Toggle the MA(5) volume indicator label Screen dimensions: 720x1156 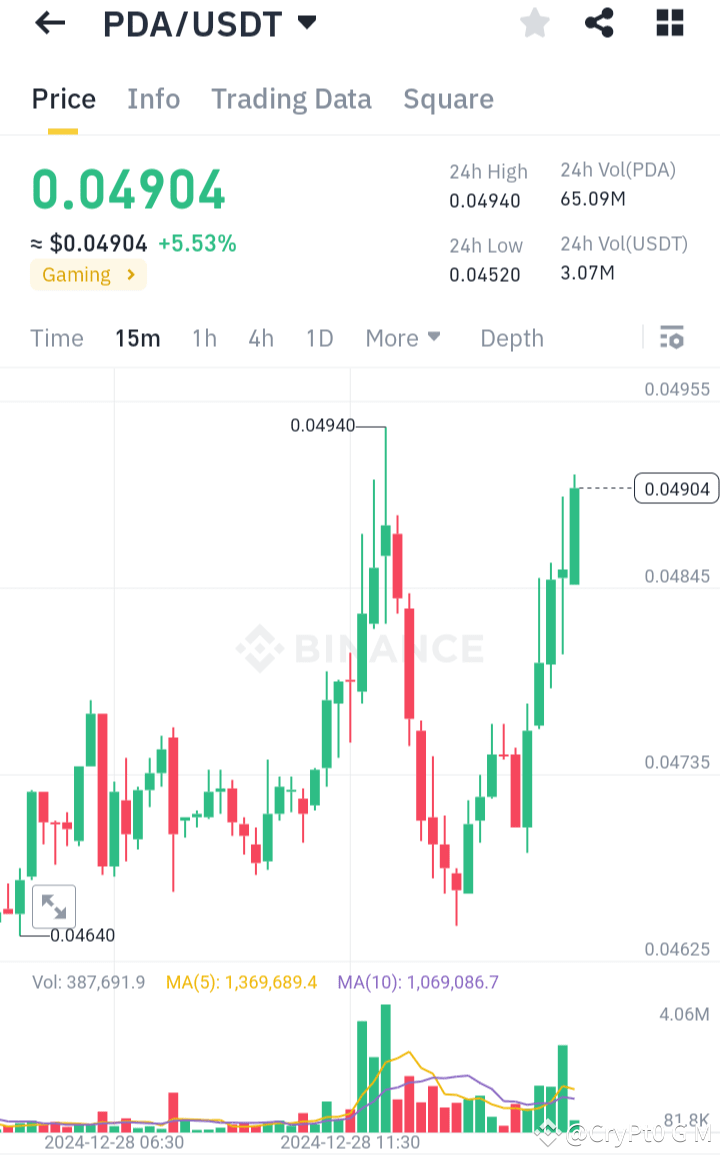[240, 982]
